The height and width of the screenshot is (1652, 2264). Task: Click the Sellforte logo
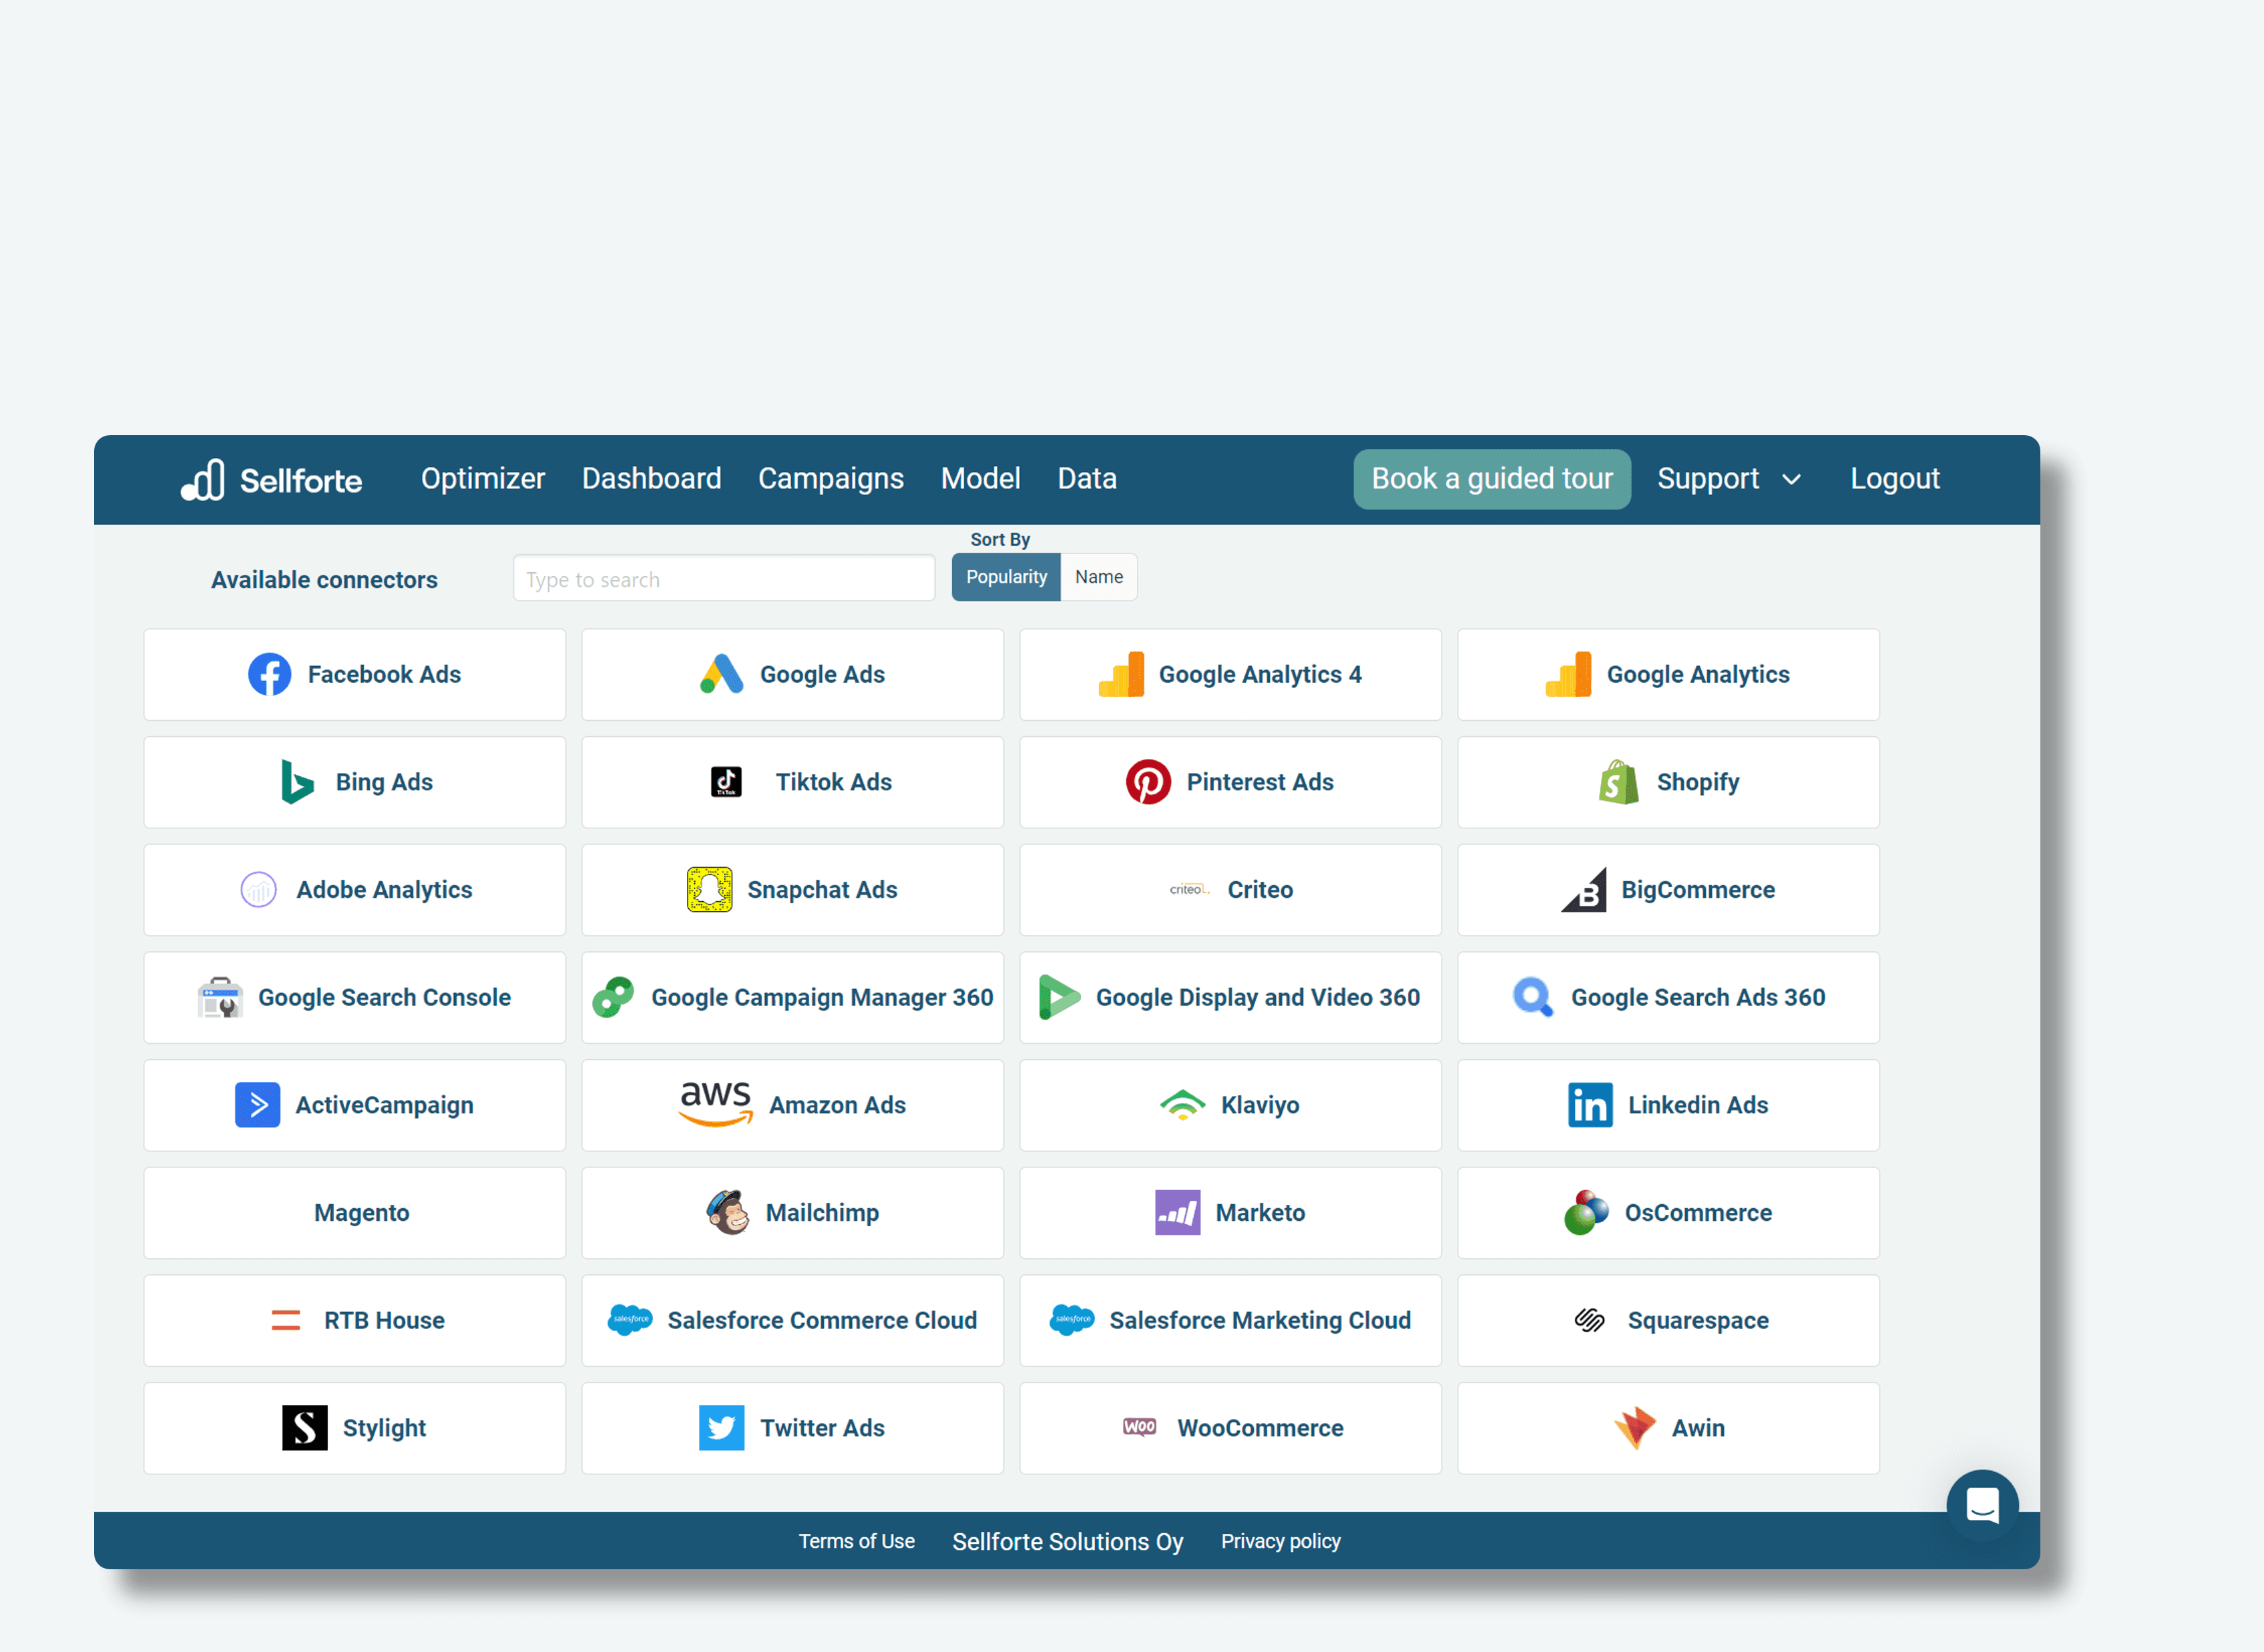(271, 480)
